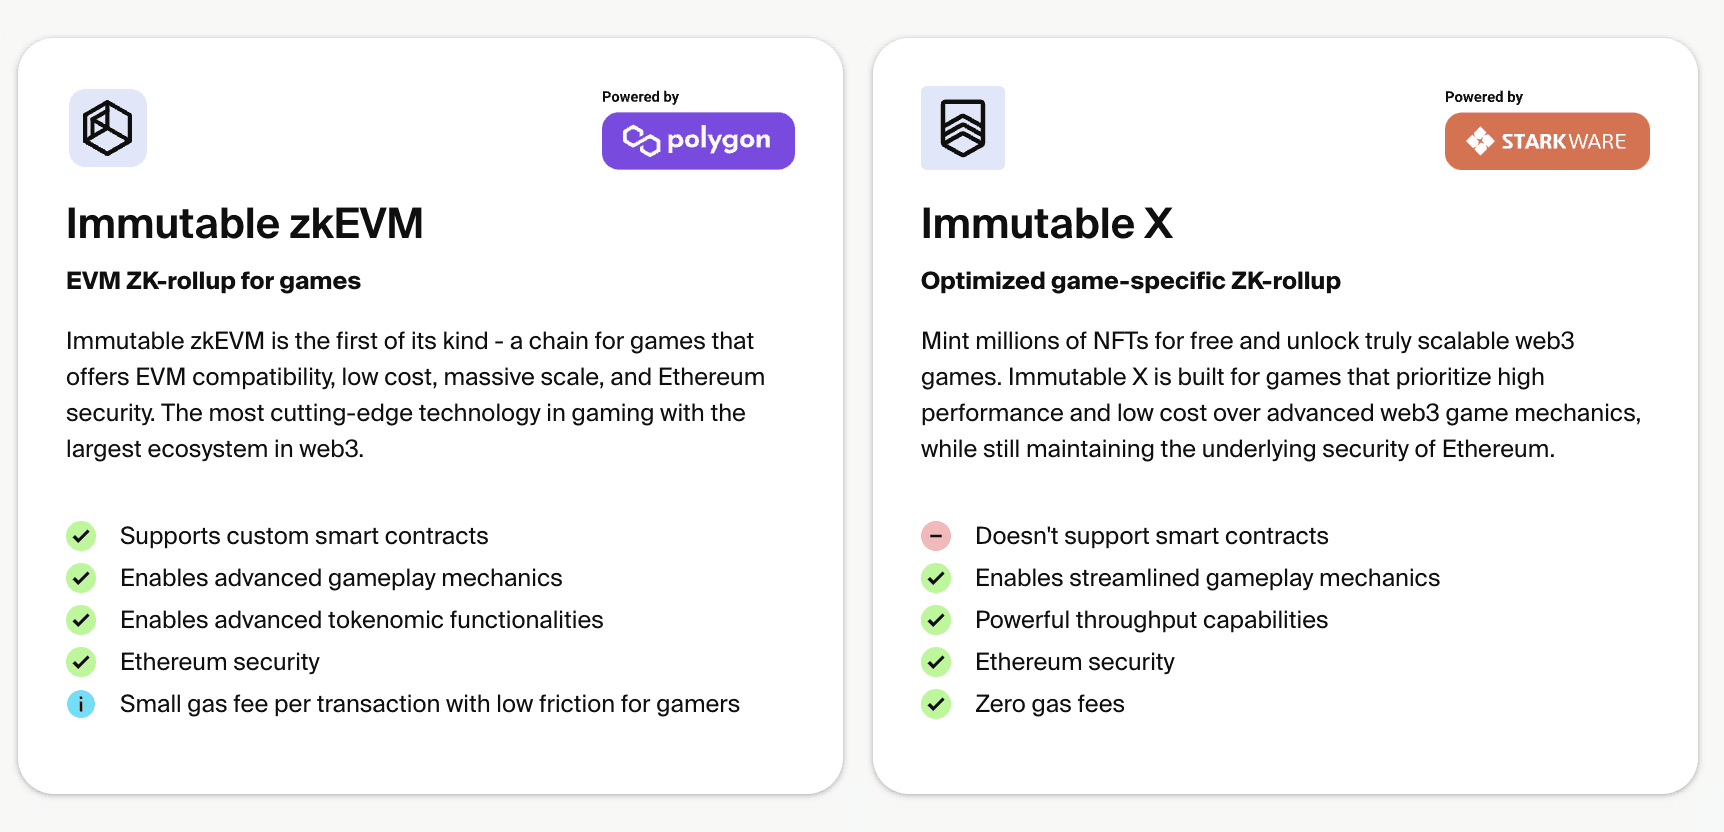1724x832 pixels.
Task: Click the Immutable X heading
Action: tap(1046, 224)
